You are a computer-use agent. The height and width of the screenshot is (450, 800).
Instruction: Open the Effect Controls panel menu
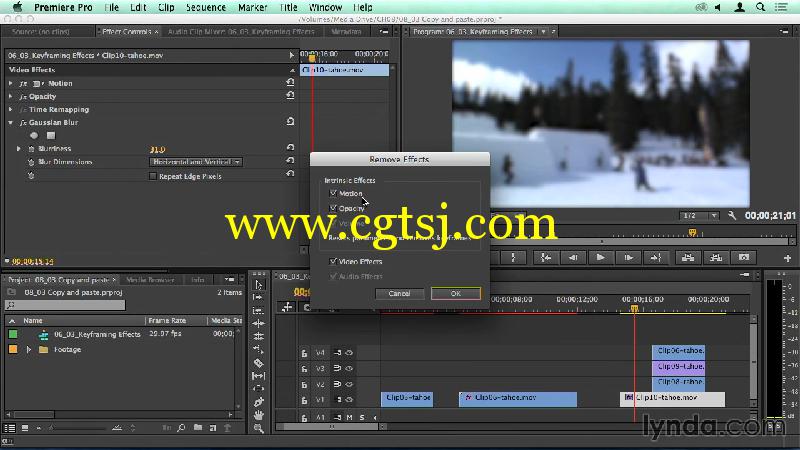coord(384,32)
